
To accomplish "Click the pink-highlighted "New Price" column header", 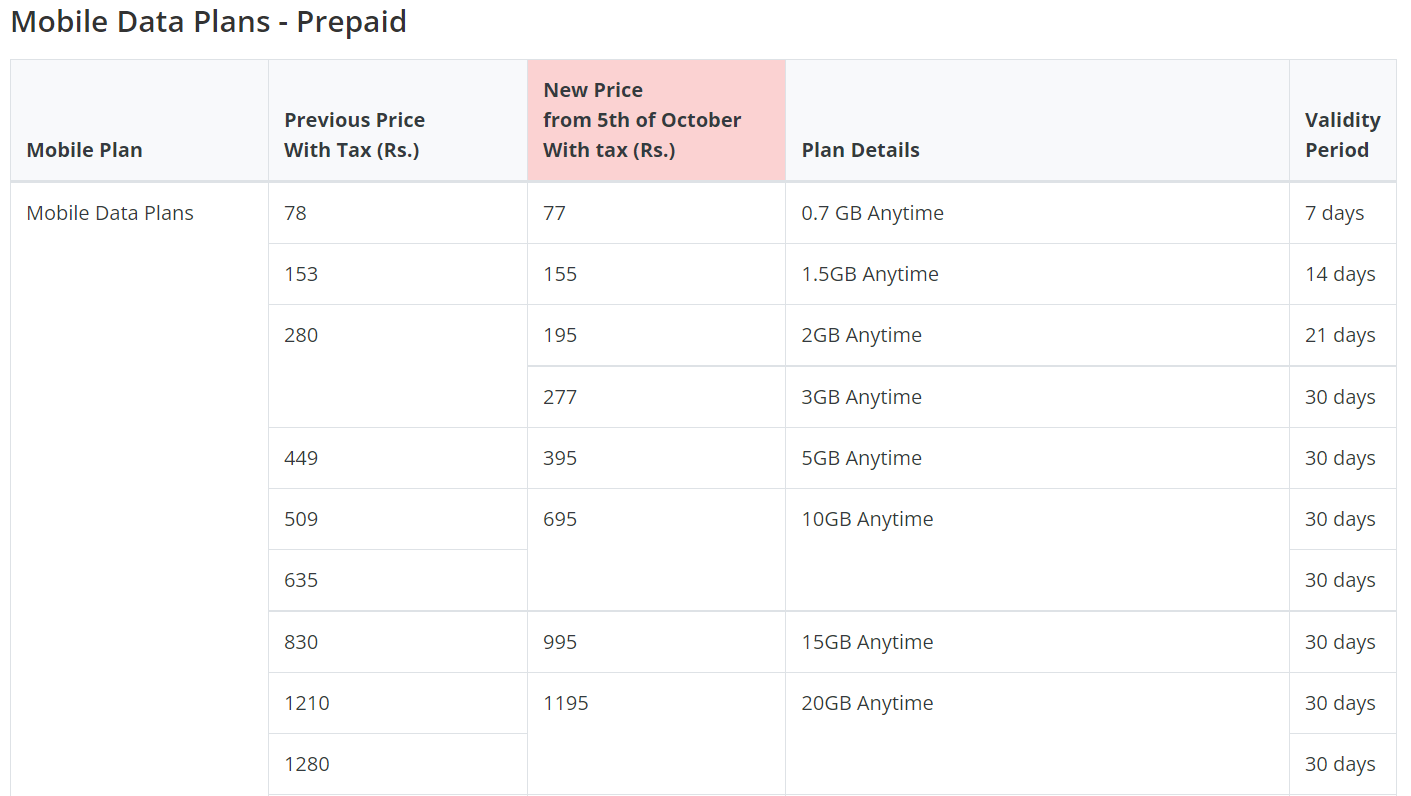I will 642,120.
